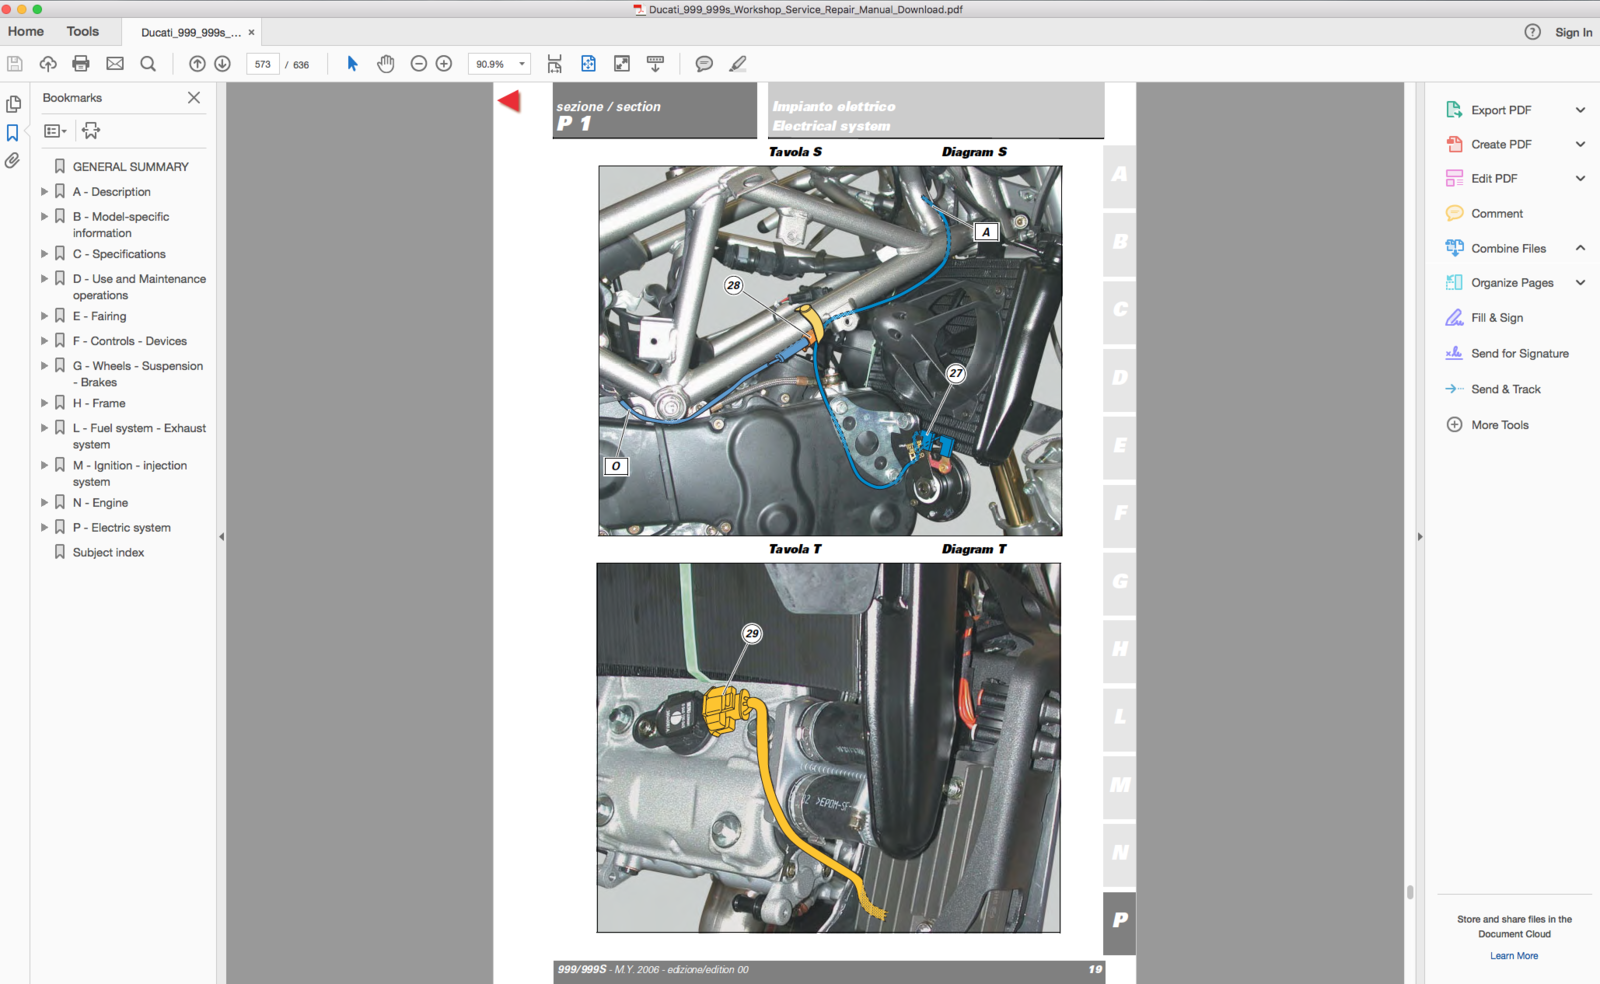Open the Page Thumbnails panel
This screenshot has height=984, width=1600.
pos(13,104)
